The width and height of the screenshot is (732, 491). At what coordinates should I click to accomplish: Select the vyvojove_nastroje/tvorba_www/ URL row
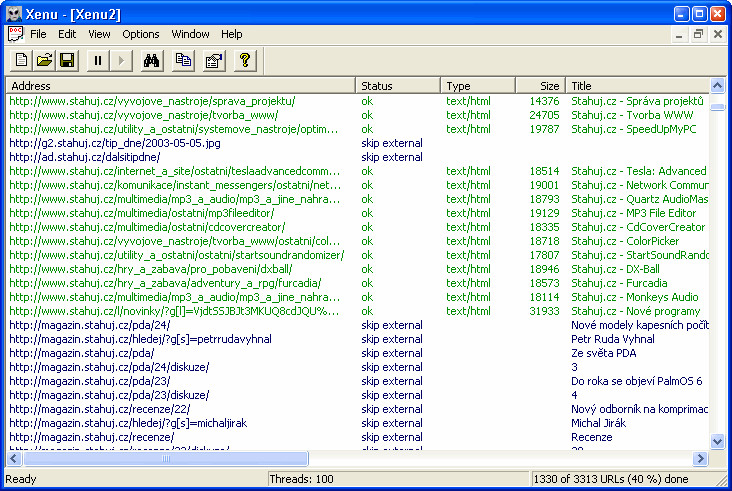357,115
